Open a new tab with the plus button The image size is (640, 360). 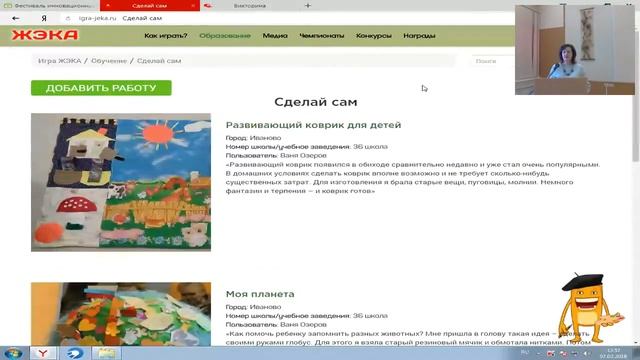click(308, 6)
